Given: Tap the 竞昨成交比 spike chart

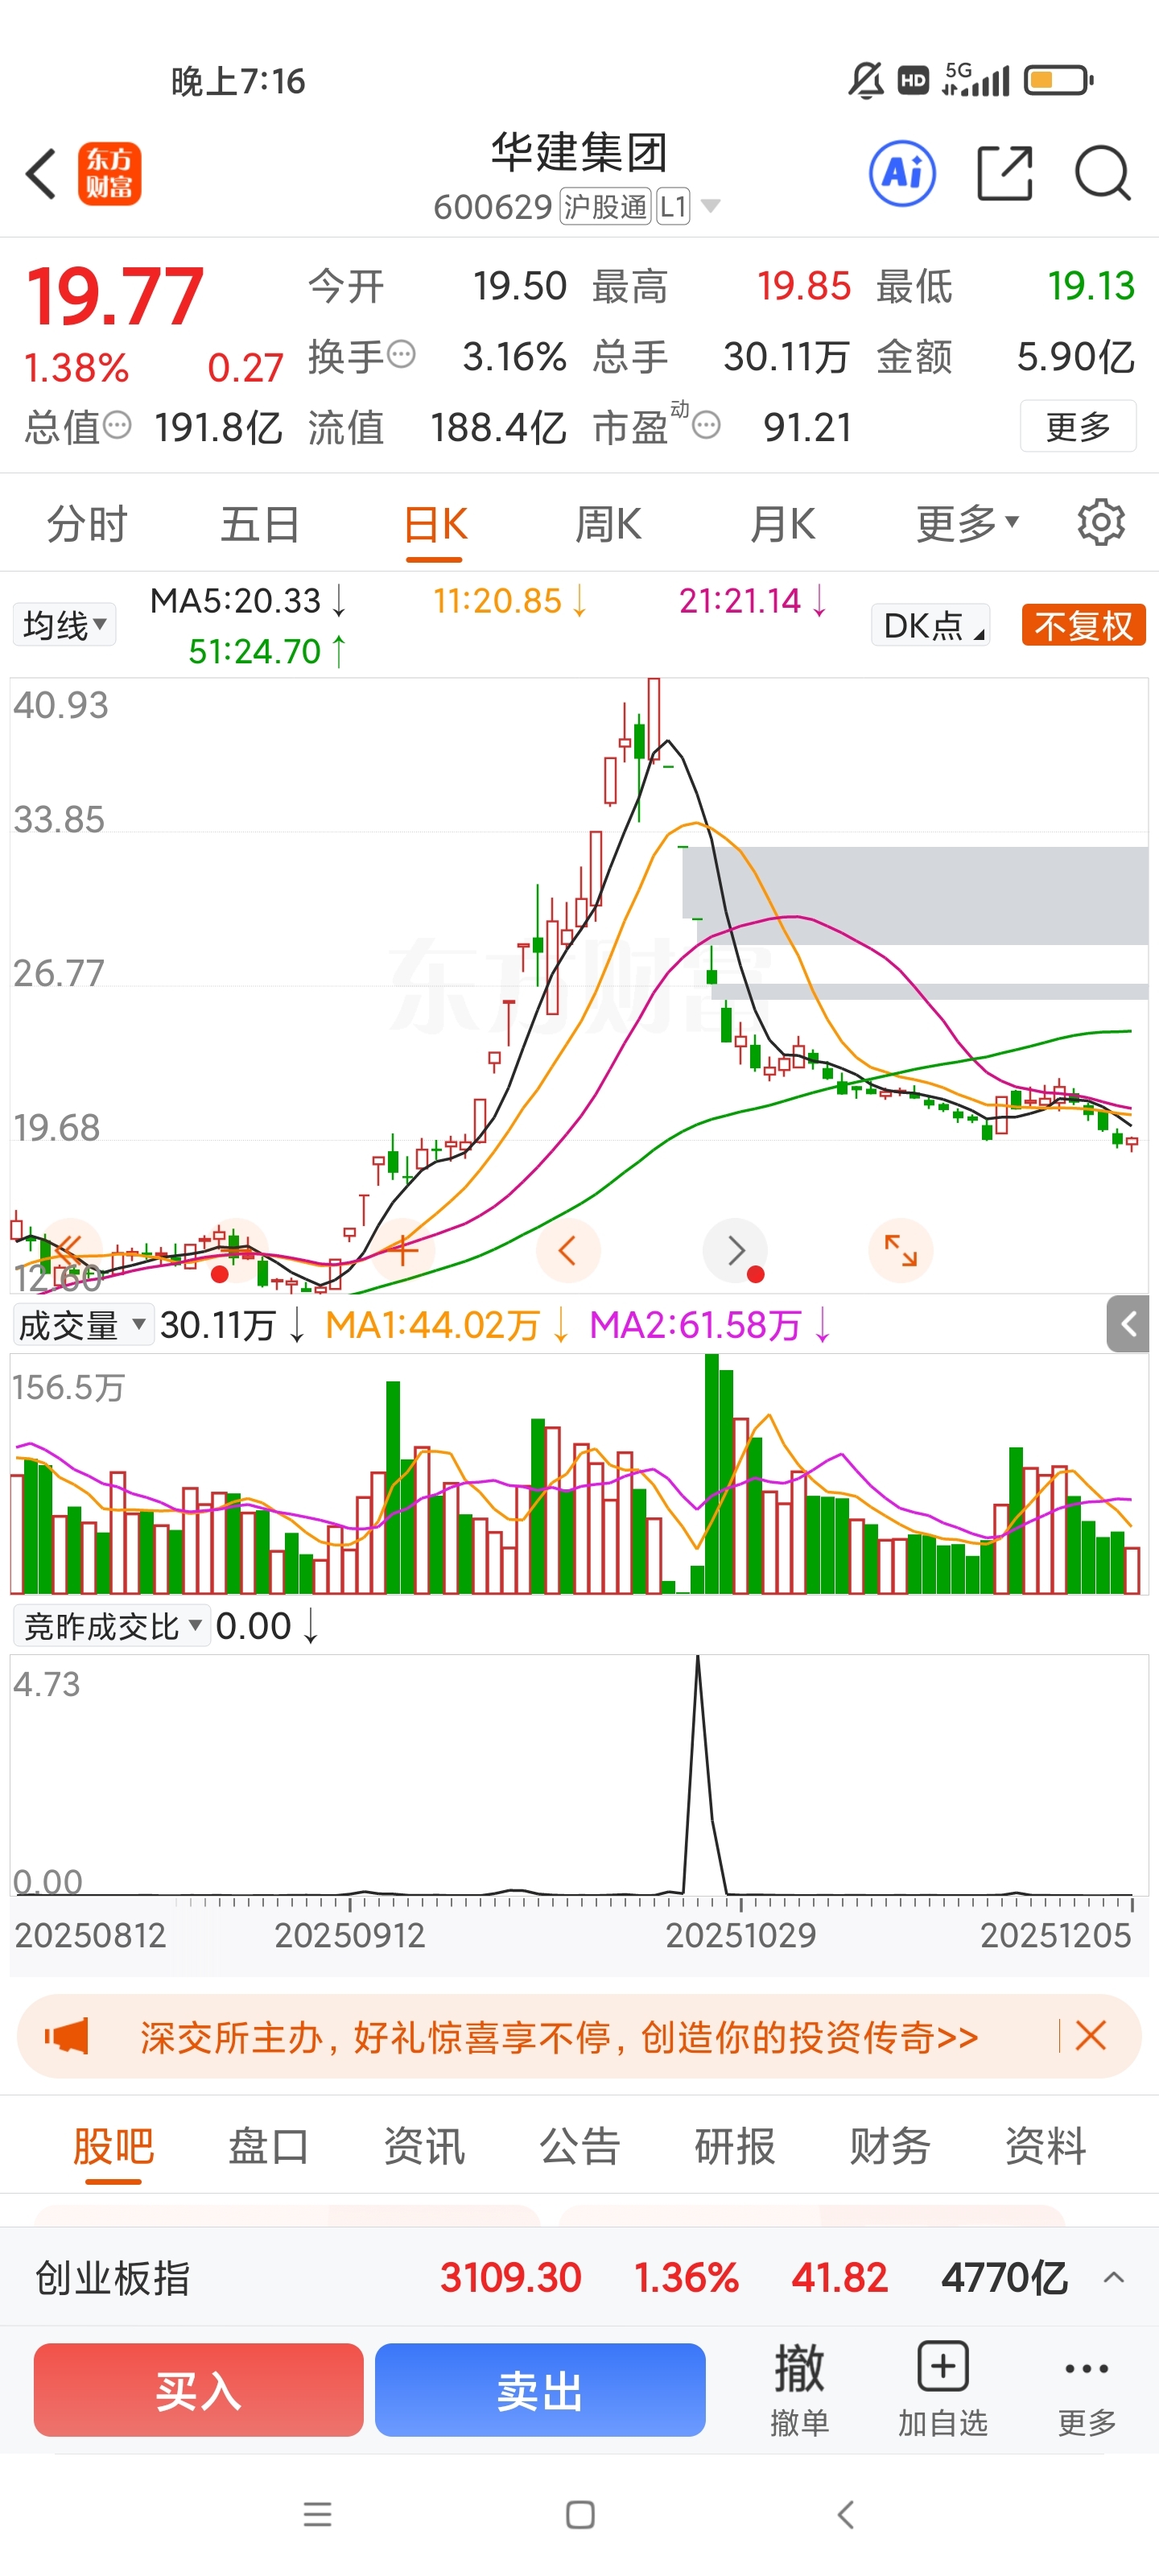Looking at the screenshot, I should [x=579, y=1775].
